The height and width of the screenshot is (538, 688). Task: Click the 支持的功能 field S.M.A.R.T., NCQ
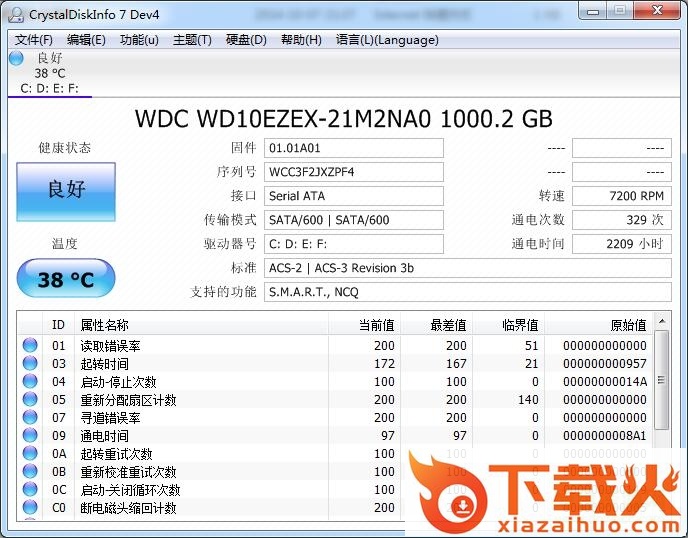[x=468, y=292]
